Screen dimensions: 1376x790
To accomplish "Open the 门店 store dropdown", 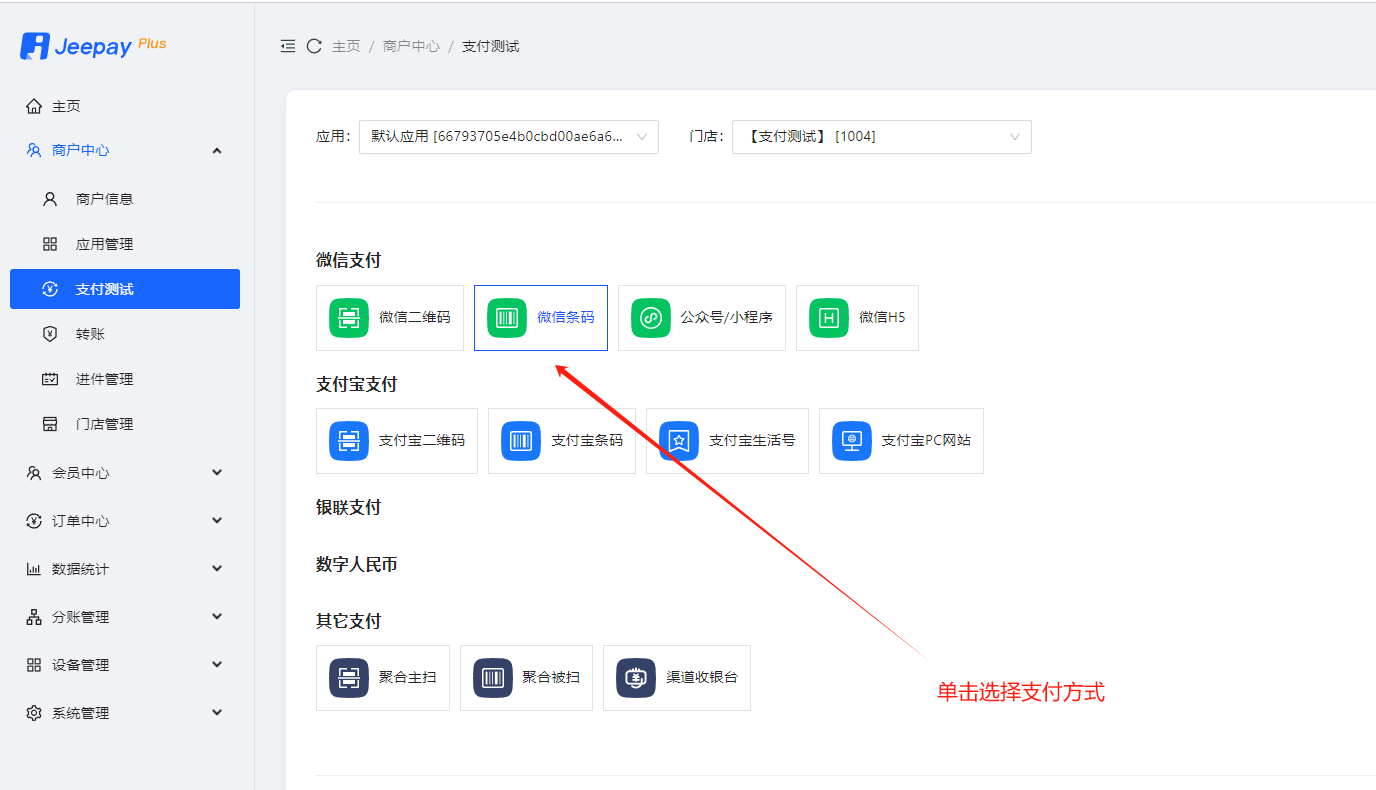I will (881, 137).
